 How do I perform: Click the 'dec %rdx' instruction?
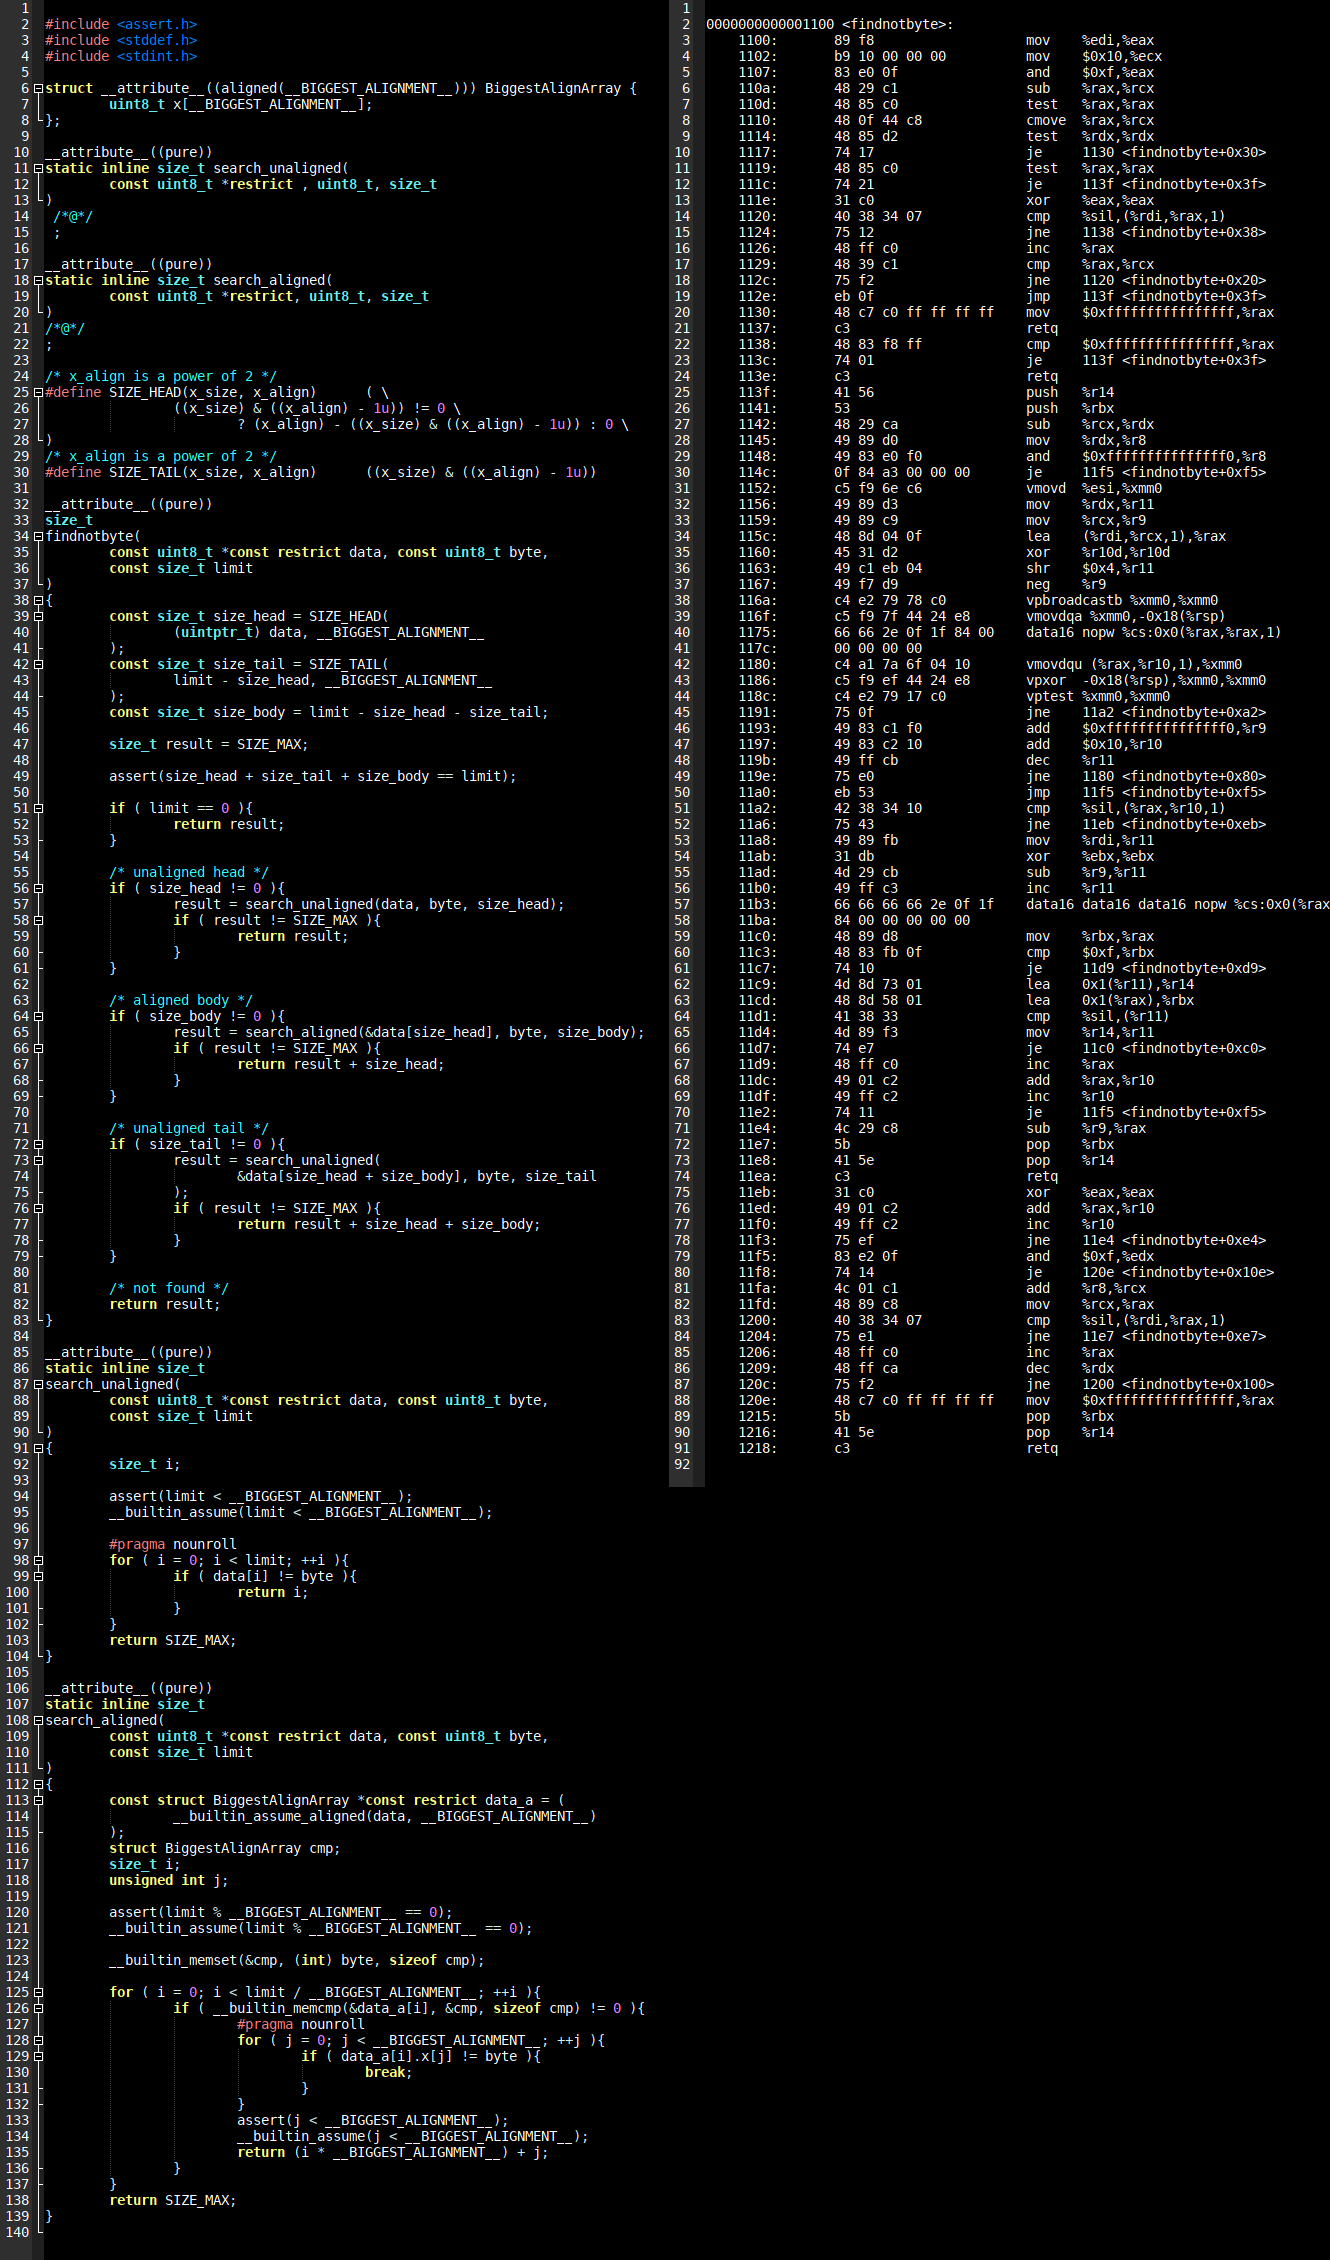coord(1070,1369)
